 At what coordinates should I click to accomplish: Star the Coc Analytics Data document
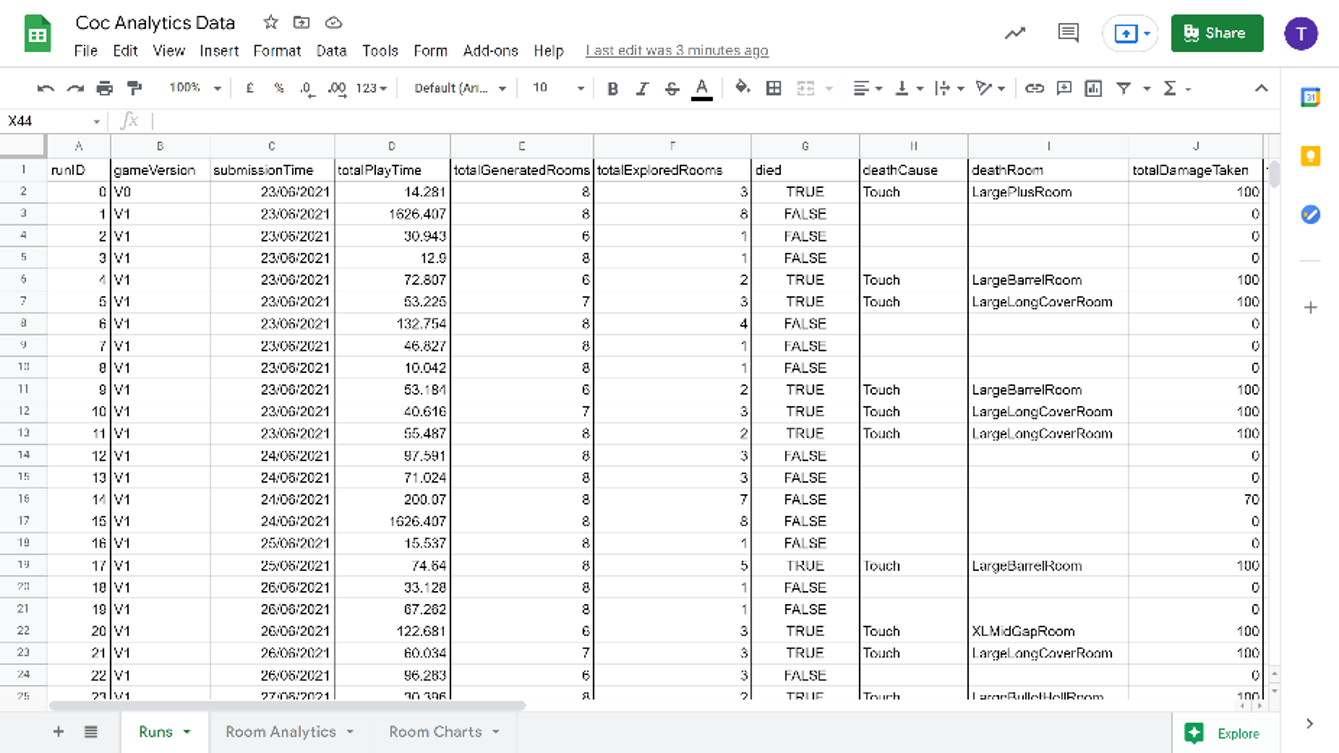point(270,23)
